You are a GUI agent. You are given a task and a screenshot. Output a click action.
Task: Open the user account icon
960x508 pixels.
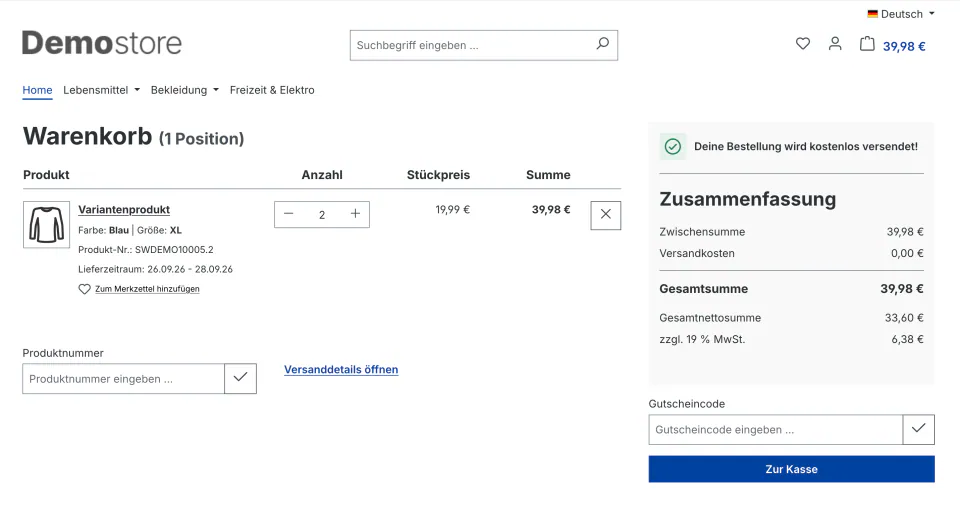835,43
